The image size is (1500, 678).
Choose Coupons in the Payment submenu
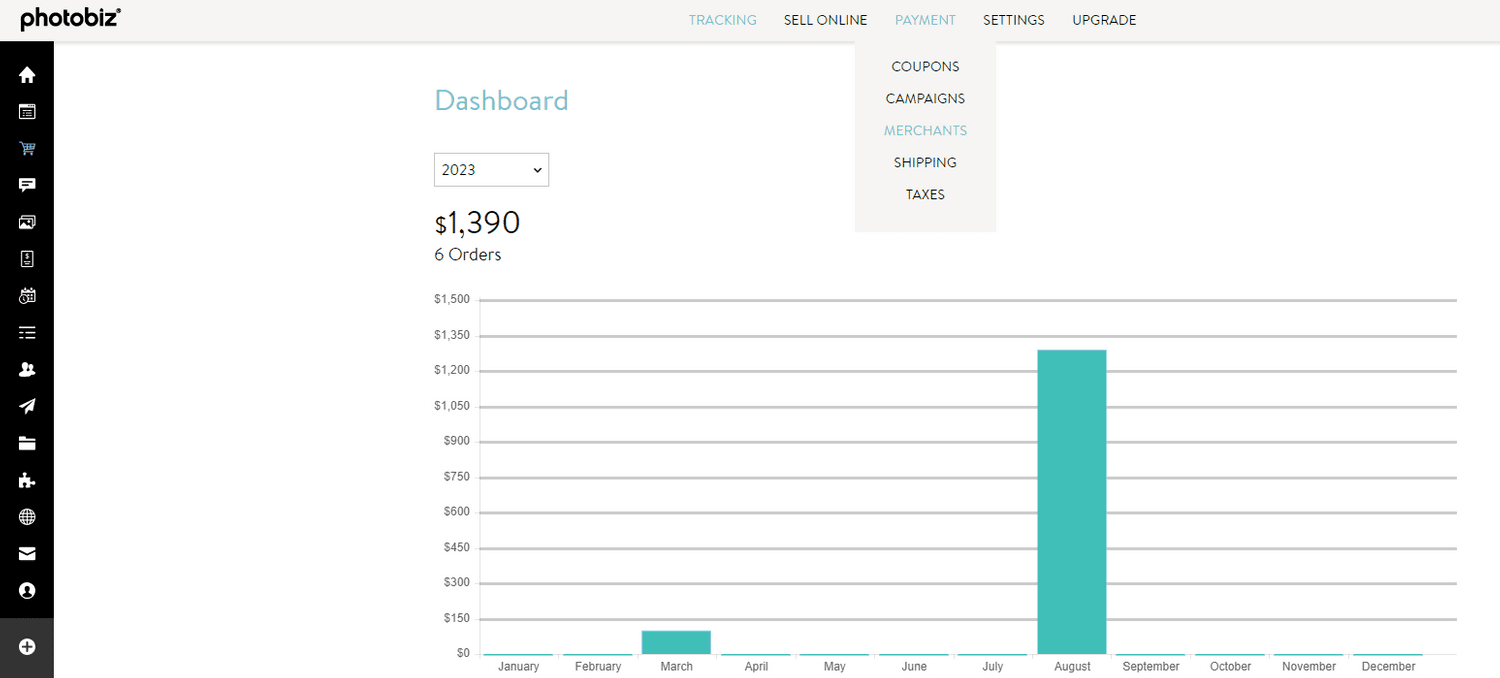[x=925, y=67]
